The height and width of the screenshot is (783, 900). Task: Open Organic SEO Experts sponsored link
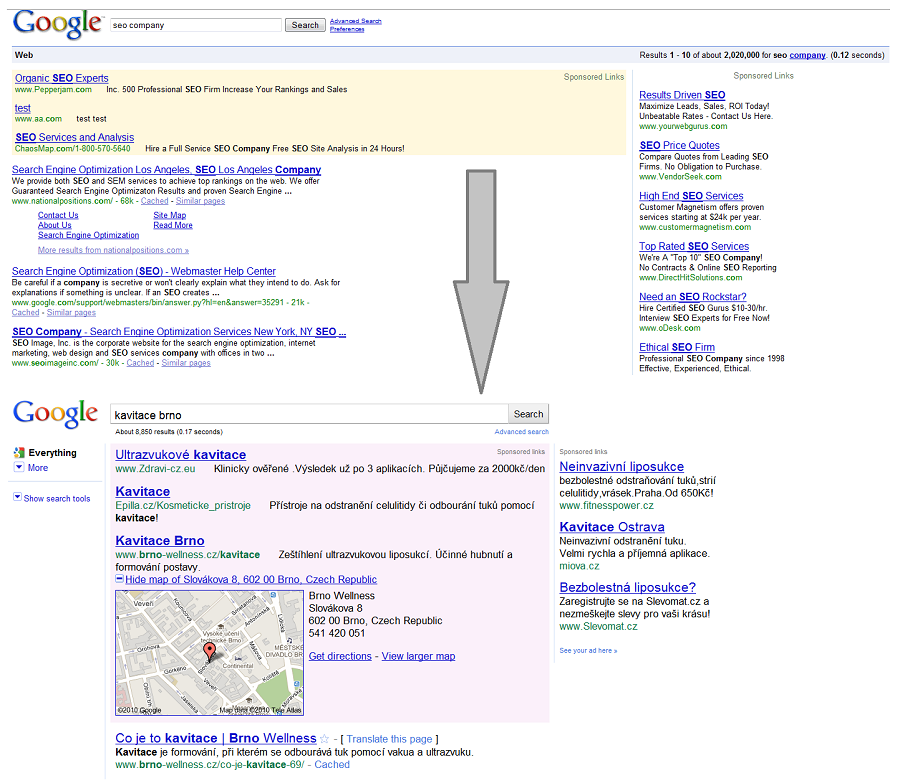point(61,78)
